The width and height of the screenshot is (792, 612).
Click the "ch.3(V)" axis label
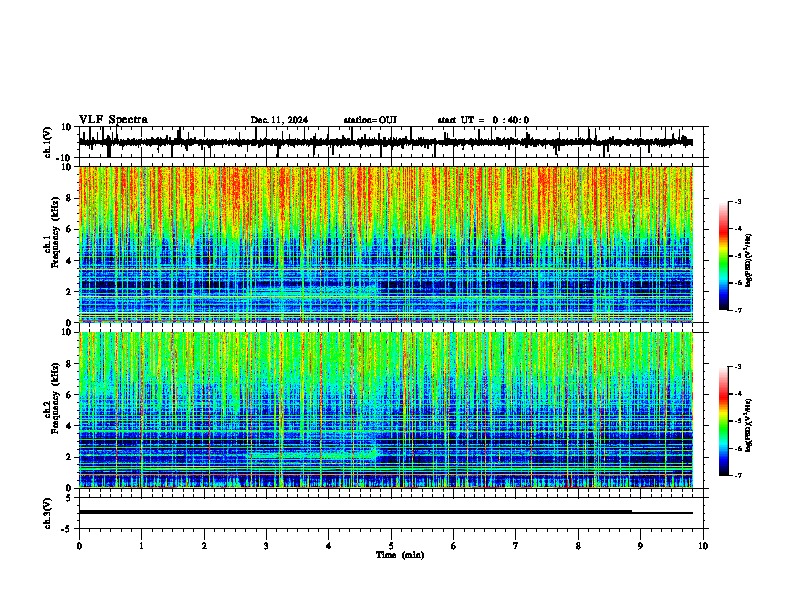point(48,513)
